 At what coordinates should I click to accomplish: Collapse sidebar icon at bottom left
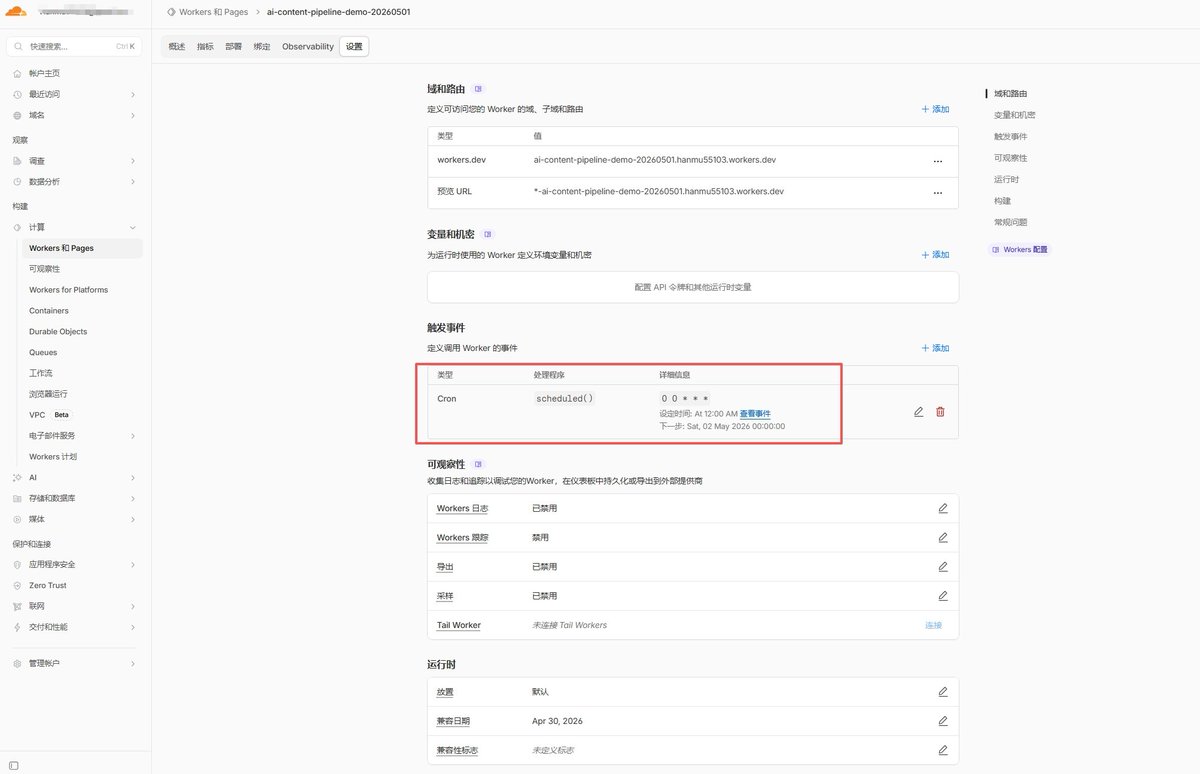[x=13, y=765]
